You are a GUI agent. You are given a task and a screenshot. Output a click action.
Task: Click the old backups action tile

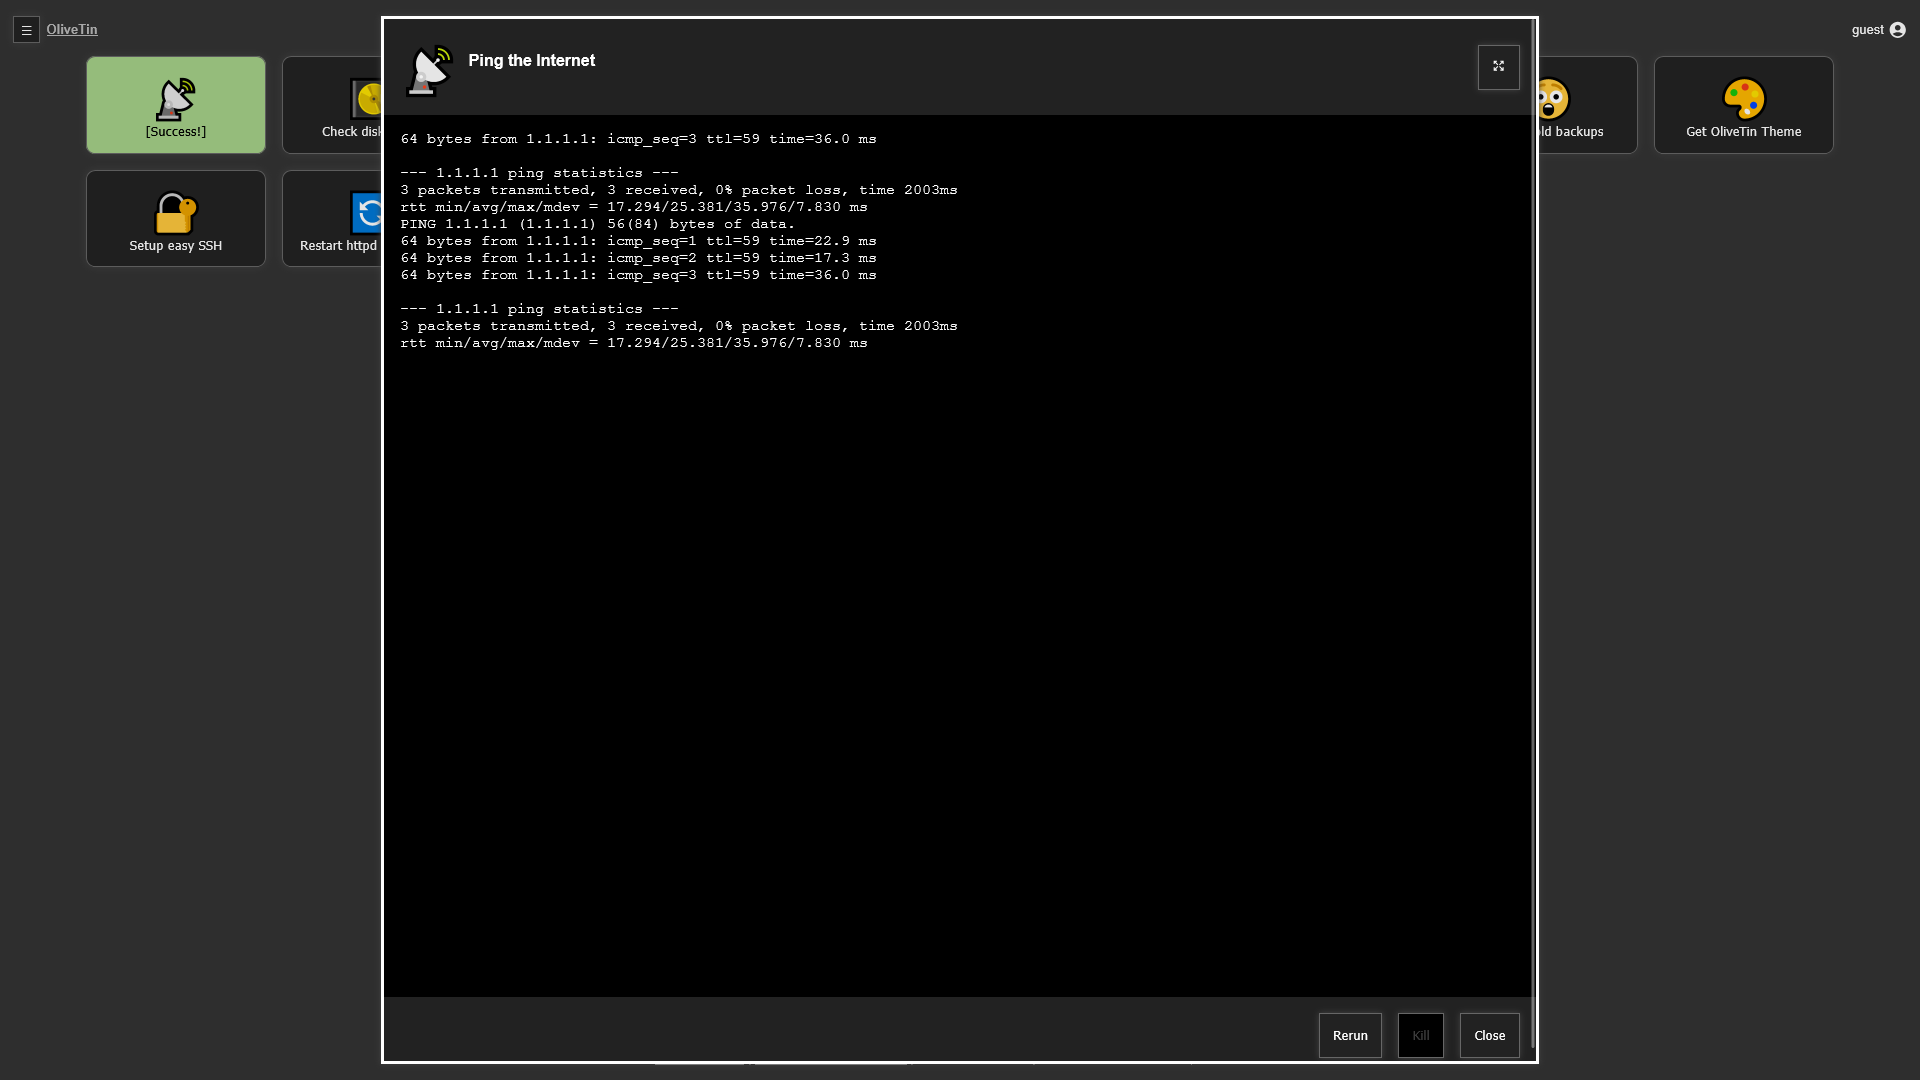(1587, 105)
